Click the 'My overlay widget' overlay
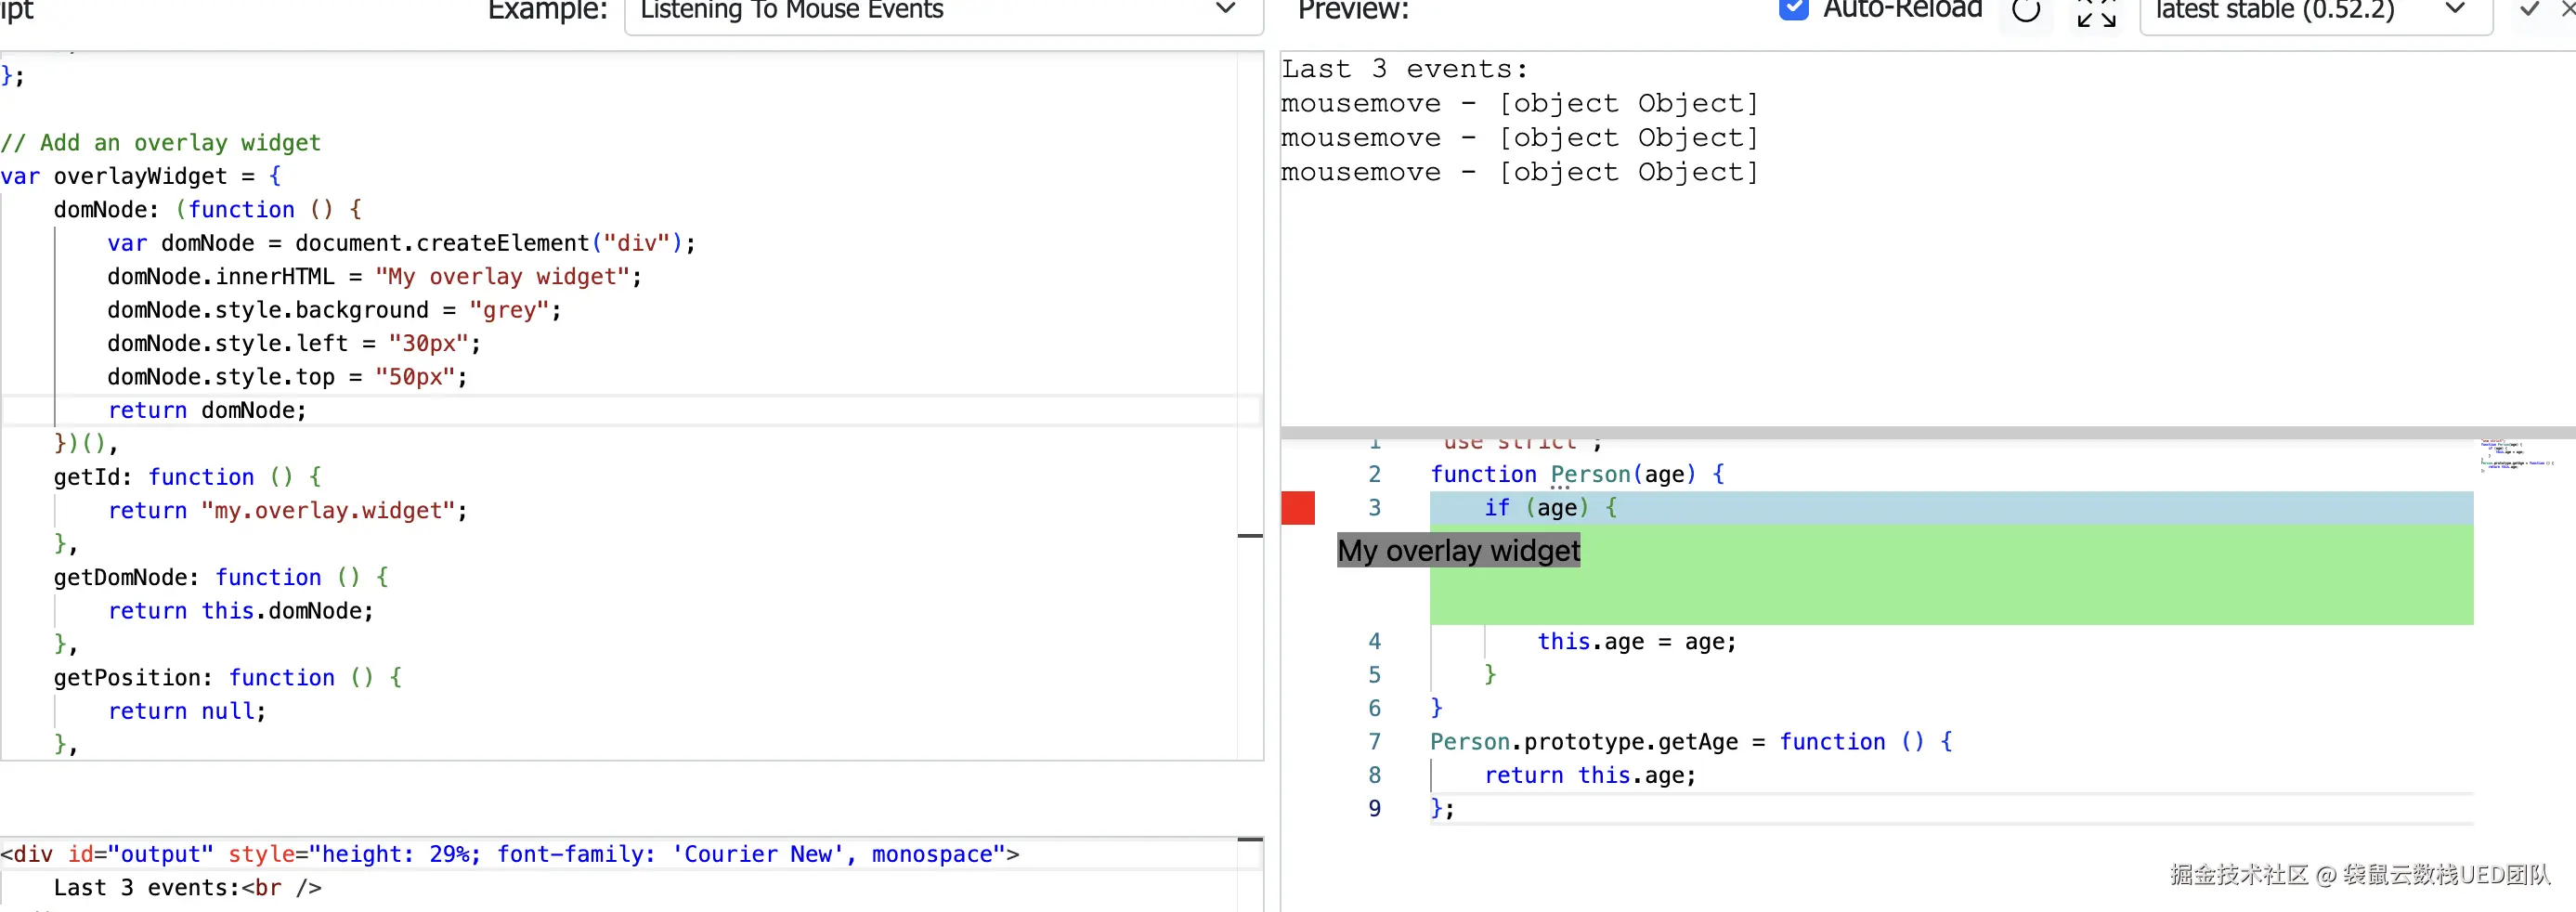 (x=1458, y=551)
